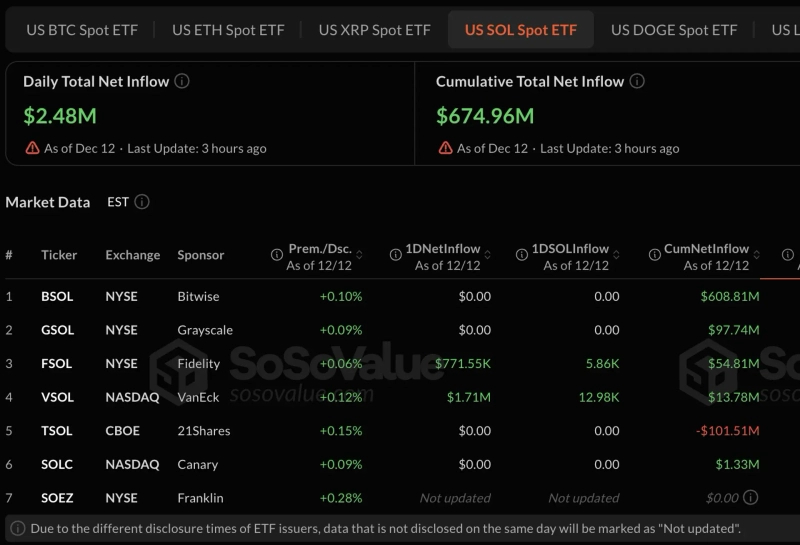
Task: Click warning icon under Cumulative Total Net Inflow
Action: 445,148
